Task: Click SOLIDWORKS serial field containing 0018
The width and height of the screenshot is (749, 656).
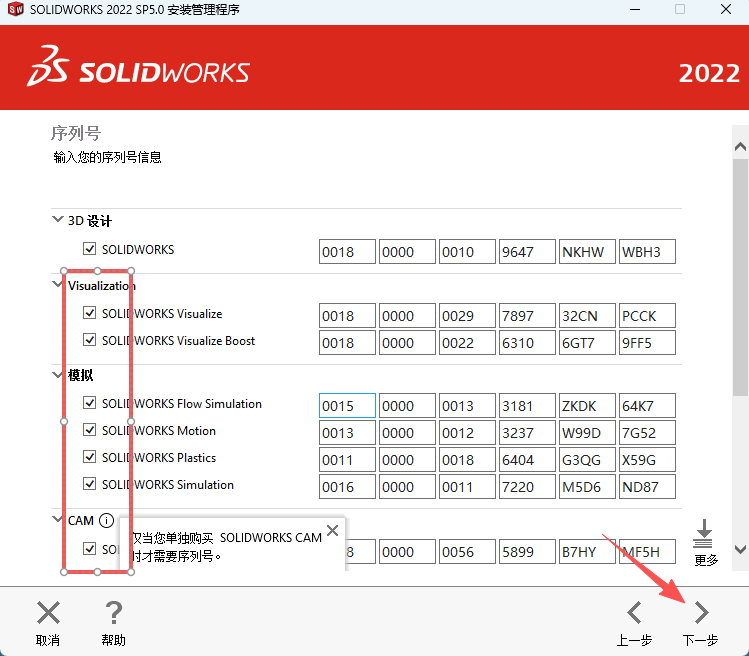Action: point(347,252)
